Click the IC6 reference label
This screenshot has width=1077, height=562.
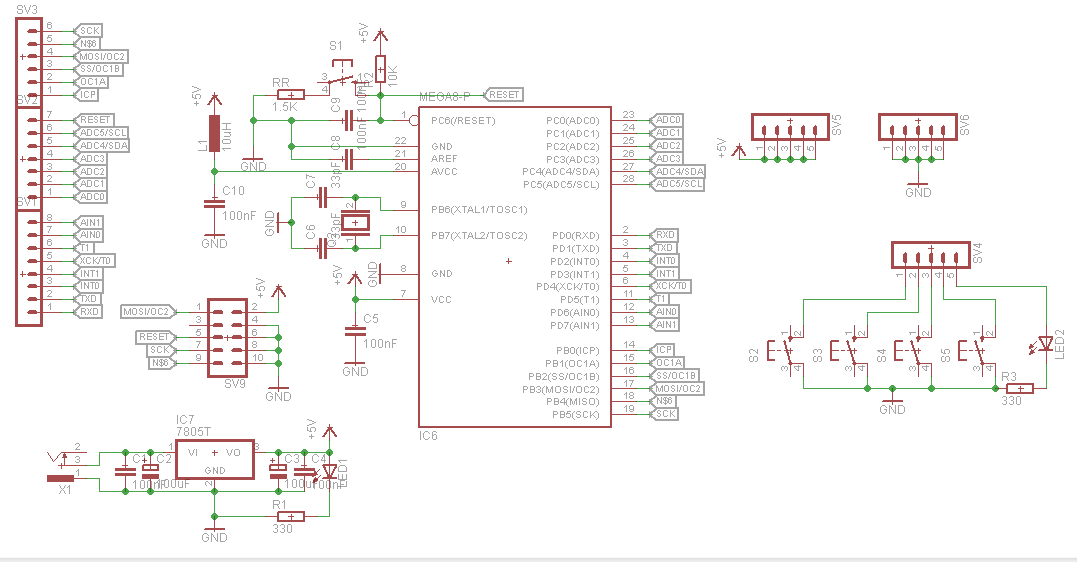[428, 436]
